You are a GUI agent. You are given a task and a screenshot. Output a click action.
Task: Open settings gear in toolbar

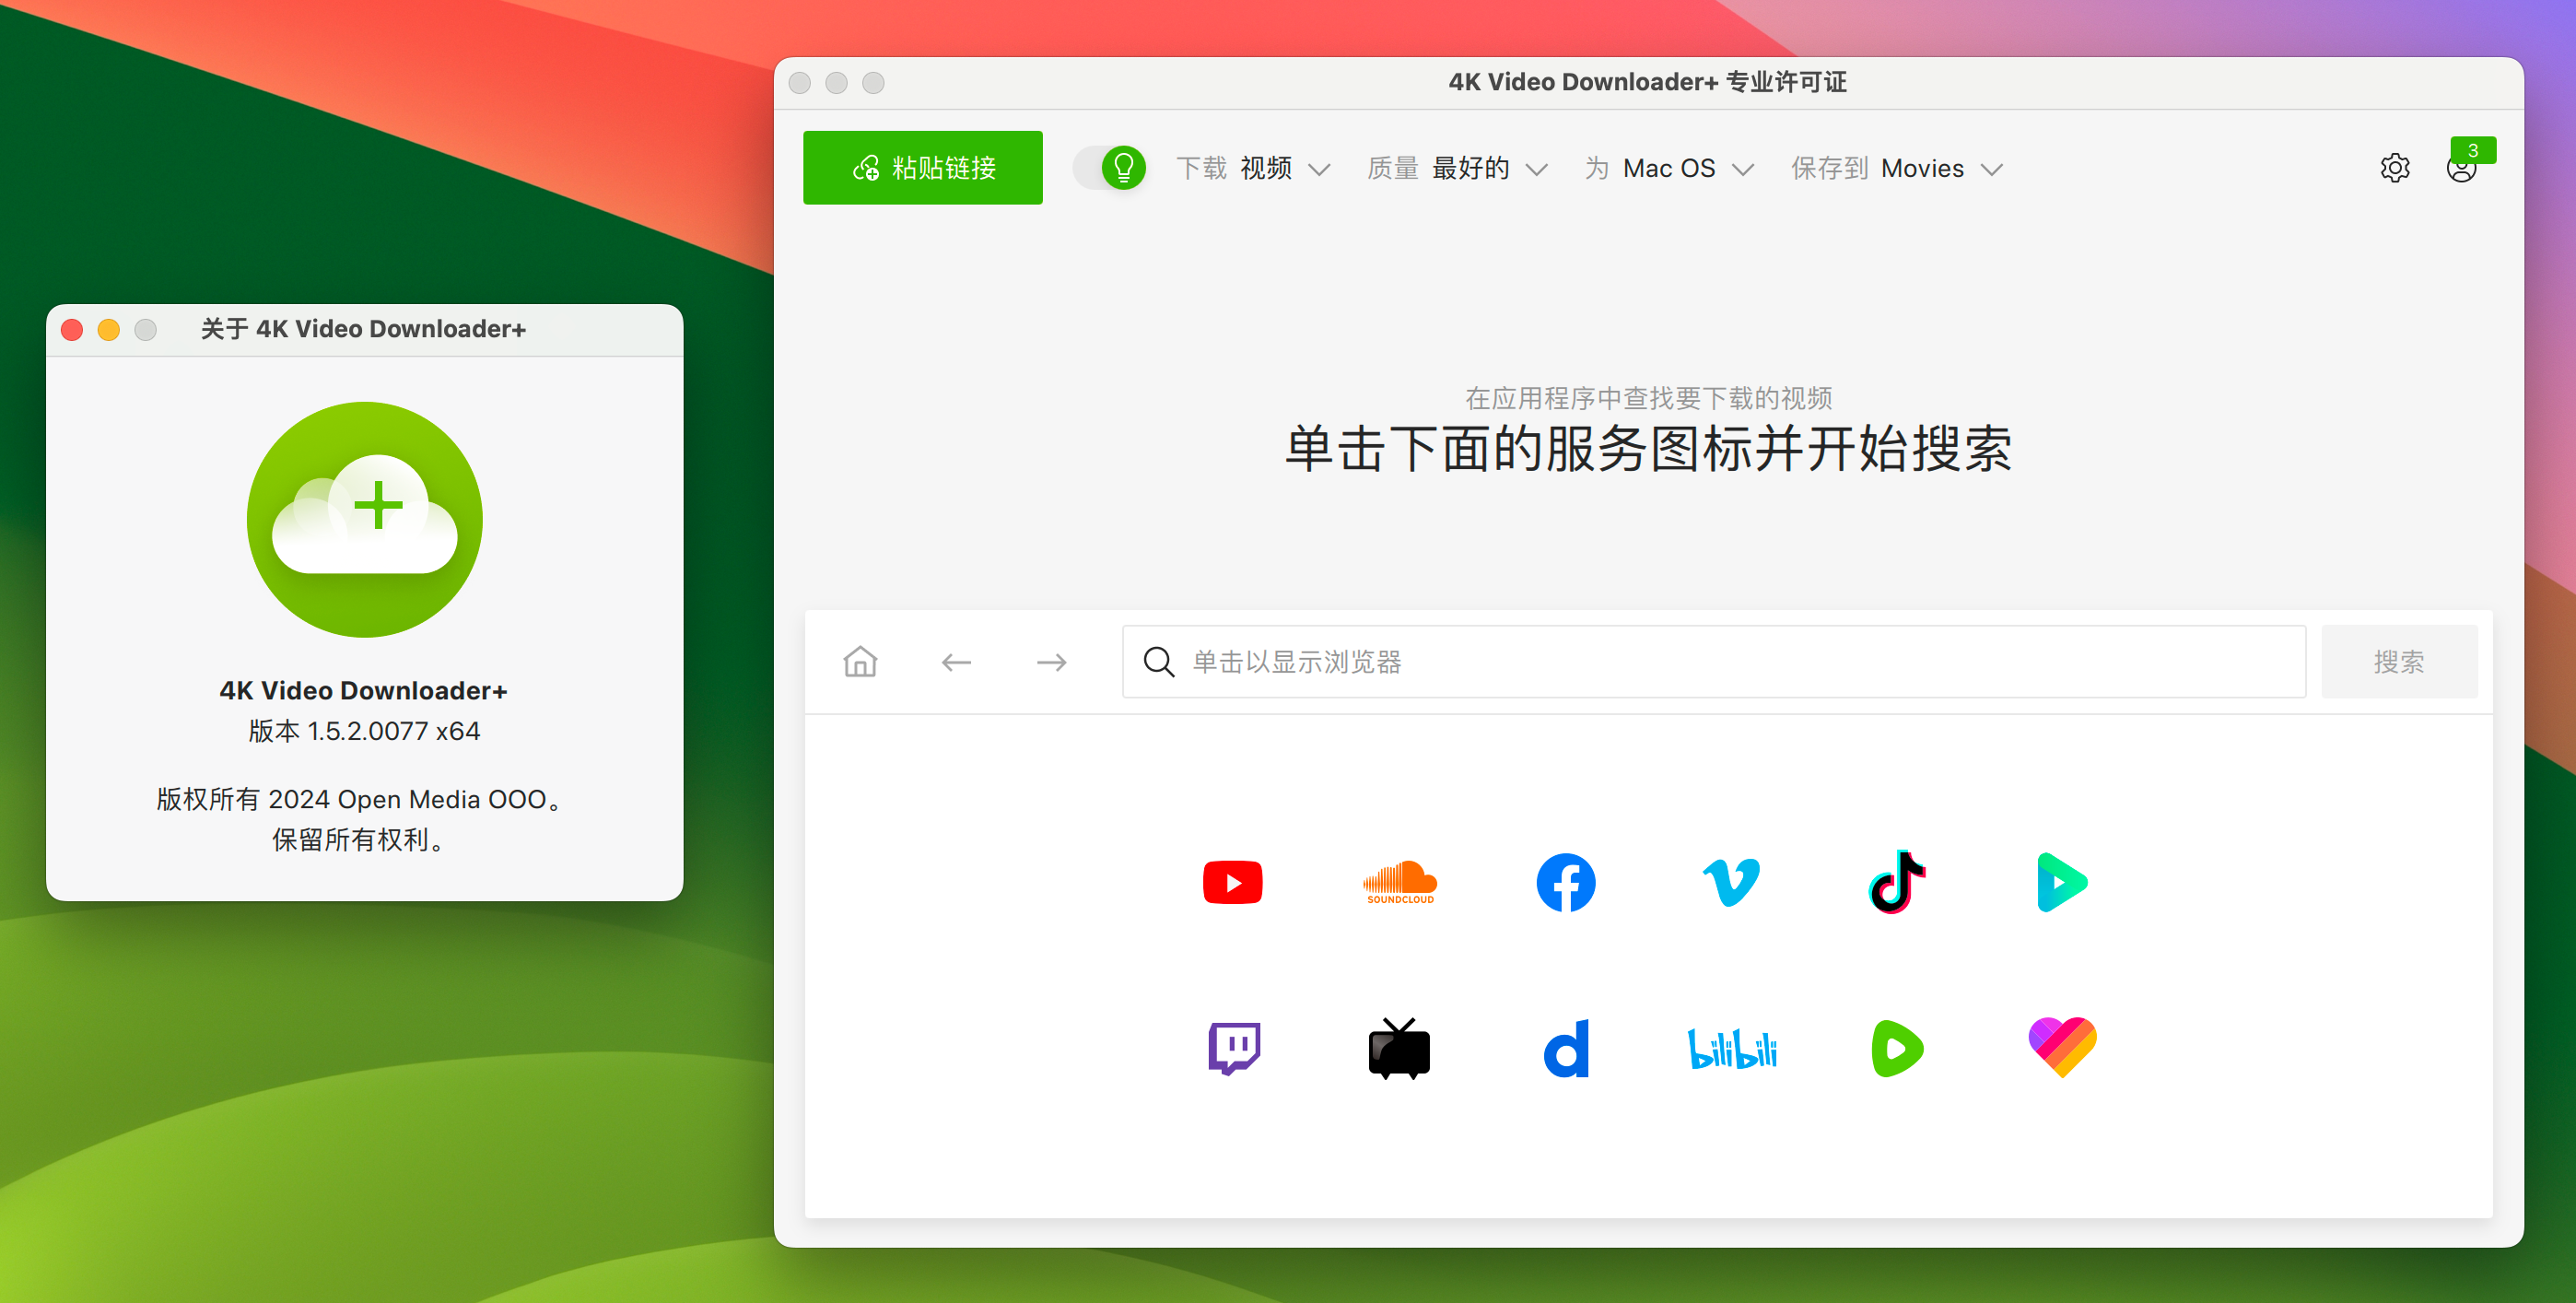2394,168
